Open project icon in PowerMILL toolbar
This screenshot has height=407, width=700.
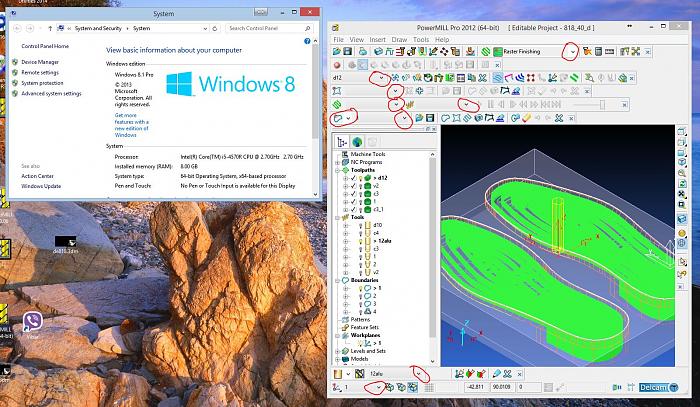tap(336, 52)
